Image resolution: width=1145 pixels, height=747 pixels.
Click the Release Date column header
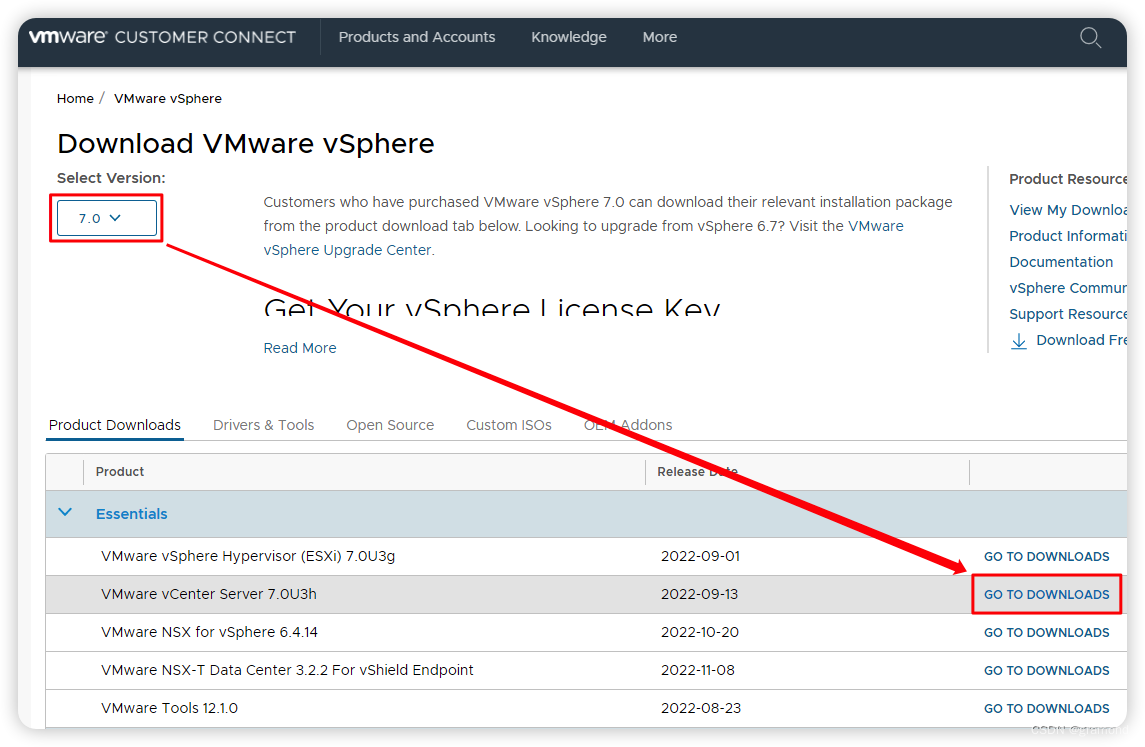(697, 472)
